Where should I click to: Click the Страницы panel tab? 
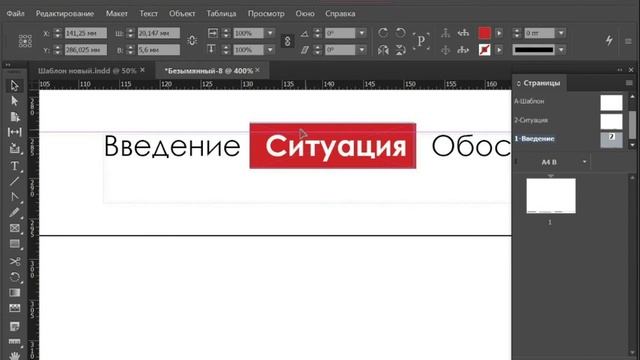(x=538, y=83)
